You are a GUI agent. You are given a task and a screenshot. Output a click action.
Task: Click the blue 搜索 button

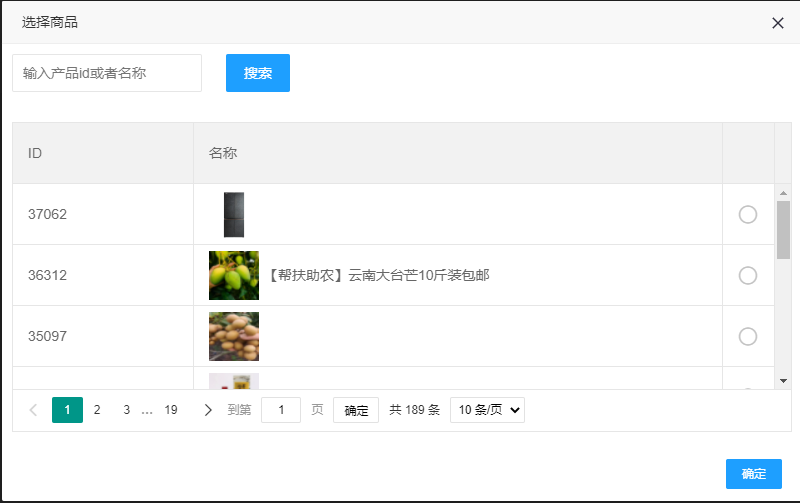pyautogui.click(x=258, y=73)
